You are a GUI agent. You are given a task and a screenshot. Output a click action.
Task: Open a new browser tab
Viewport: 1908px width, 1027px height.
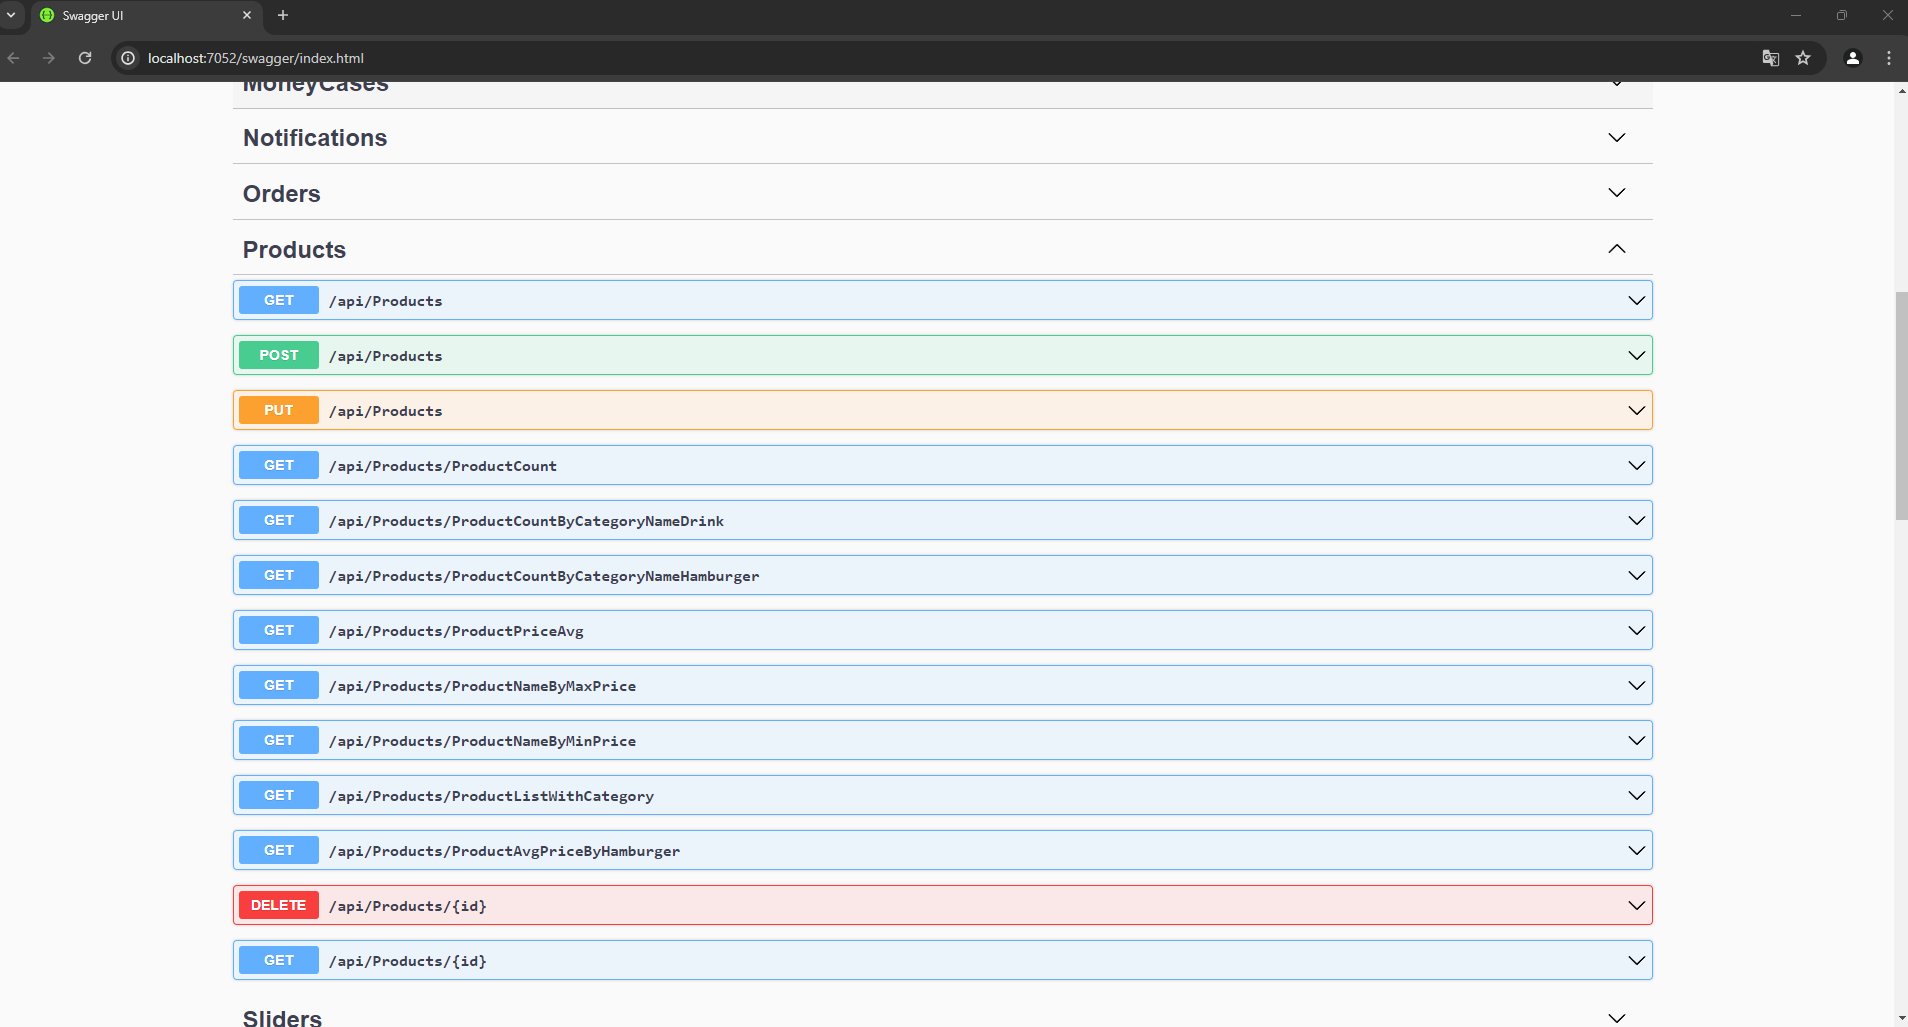283,15
